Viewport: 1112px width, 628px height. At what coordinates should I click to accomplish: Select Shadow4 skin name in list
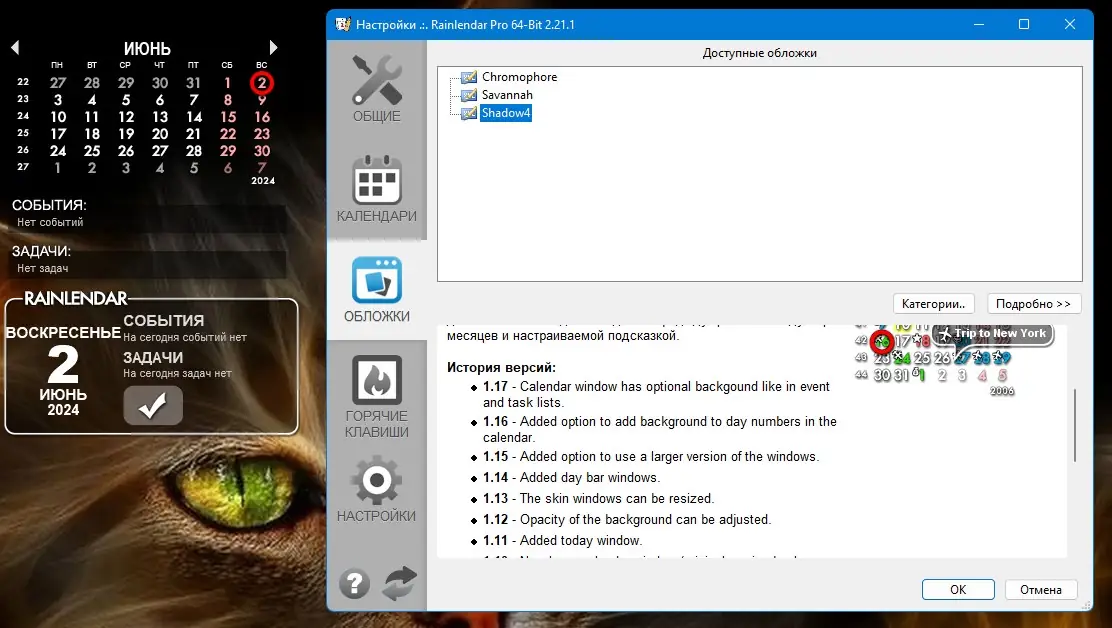click(x=506, y=113)
